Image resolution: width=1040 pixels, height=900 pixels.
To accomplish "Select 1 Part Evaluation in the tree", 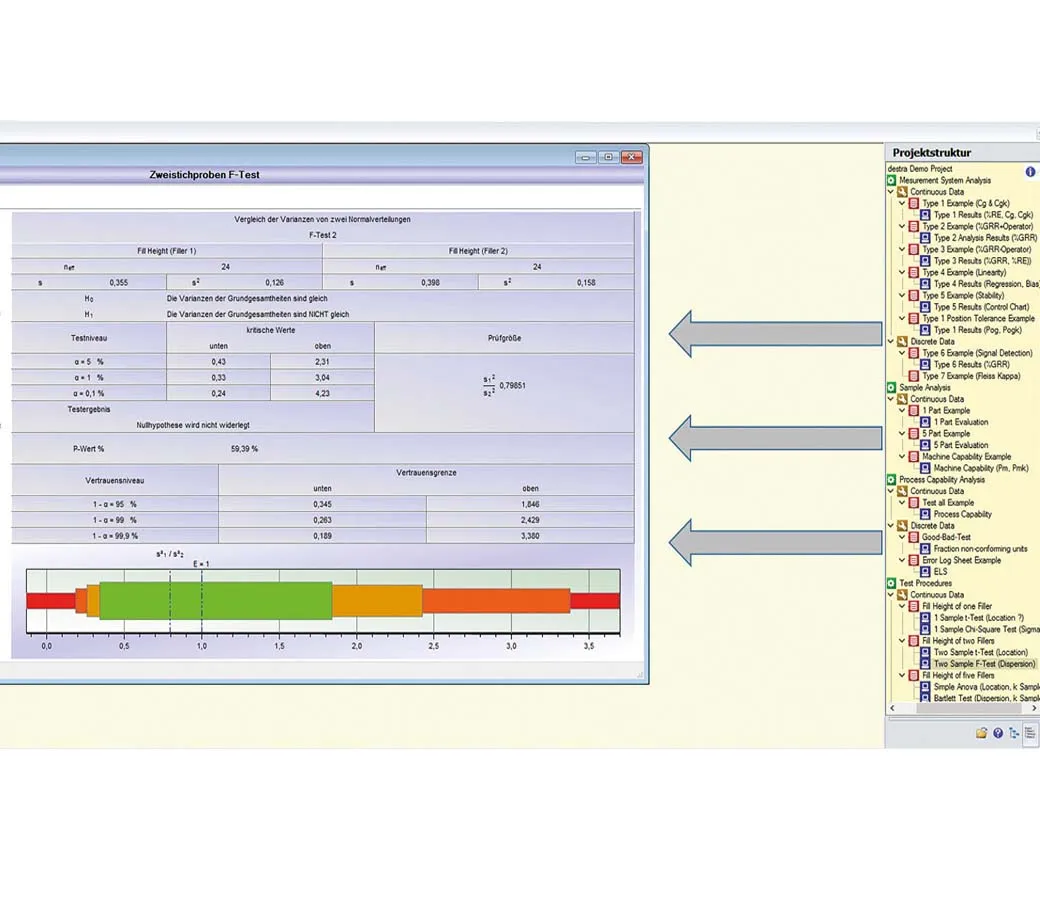I will (x=960, y=422).
